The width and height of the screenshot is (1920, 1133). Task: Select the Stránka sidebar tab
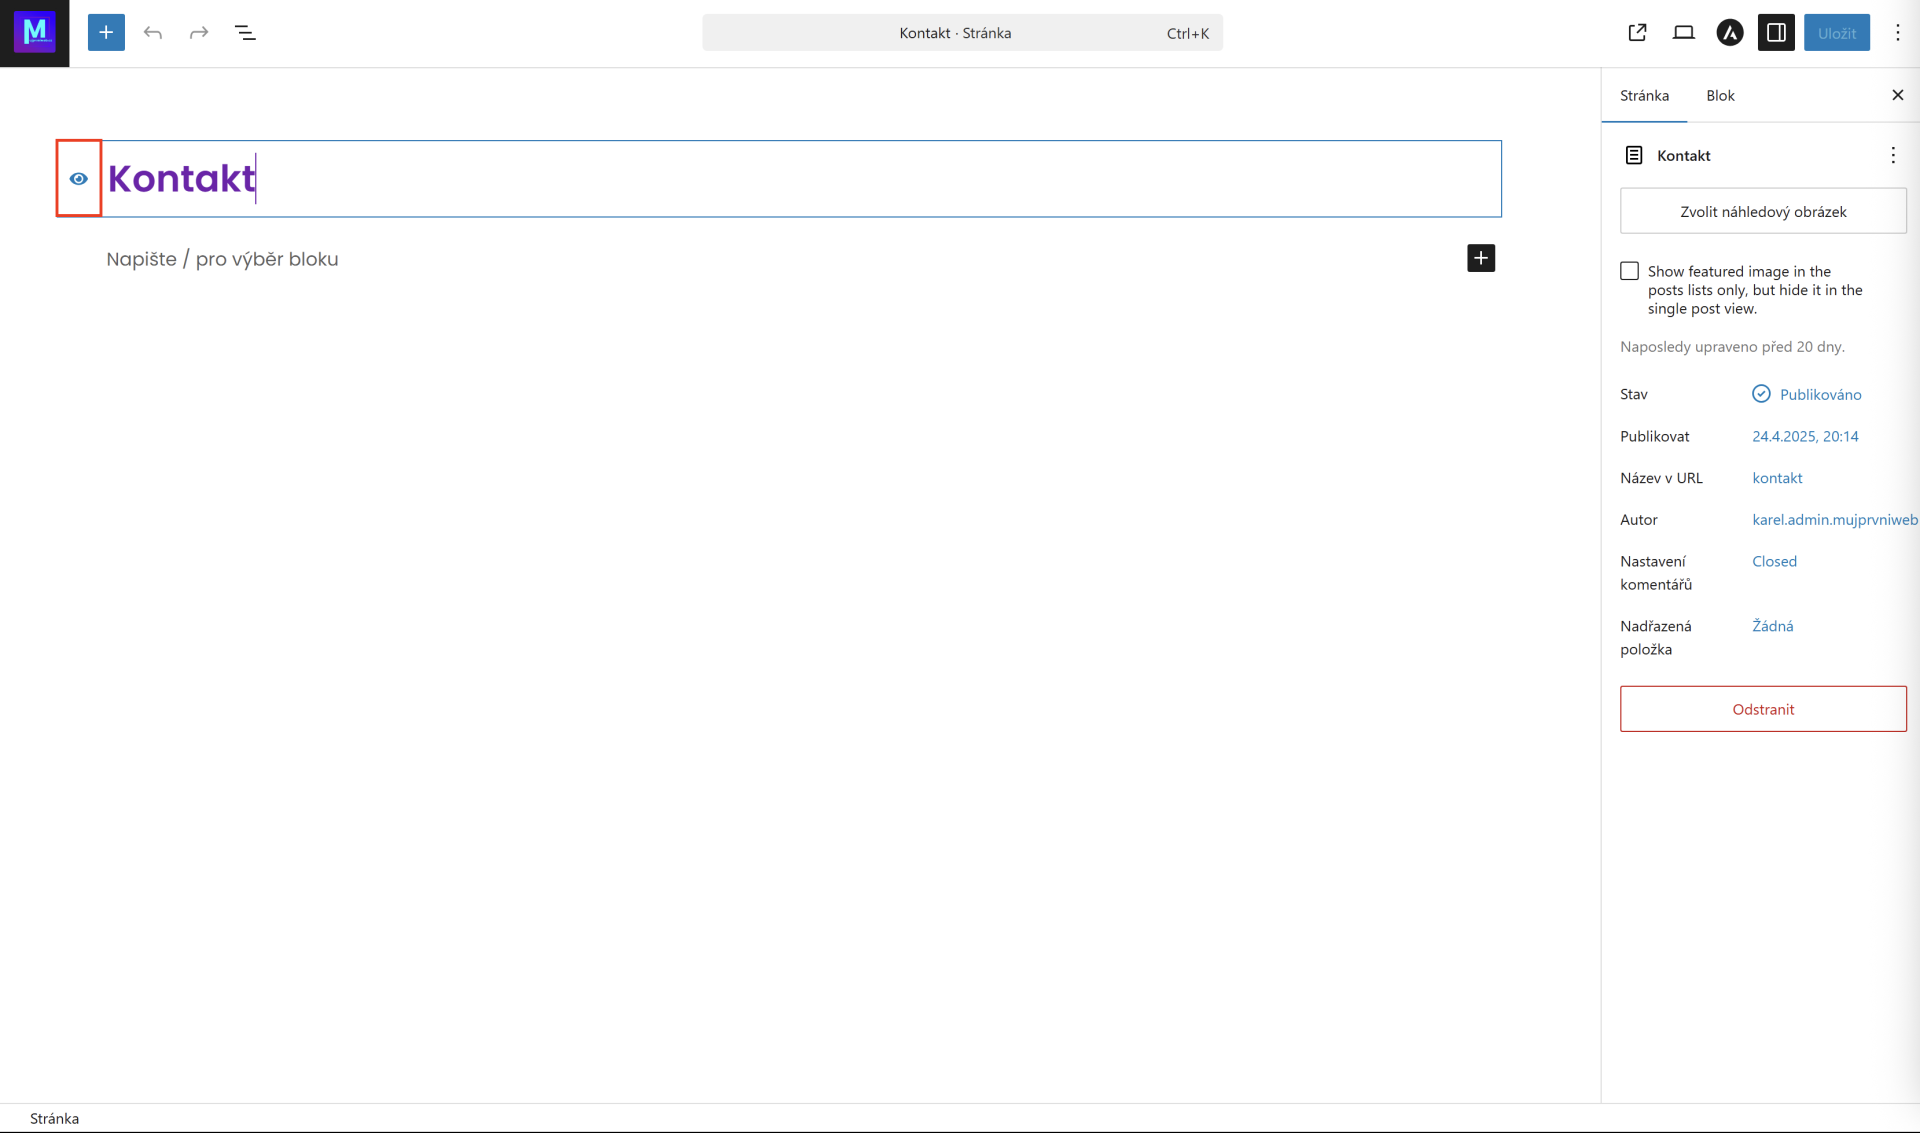1644,96
